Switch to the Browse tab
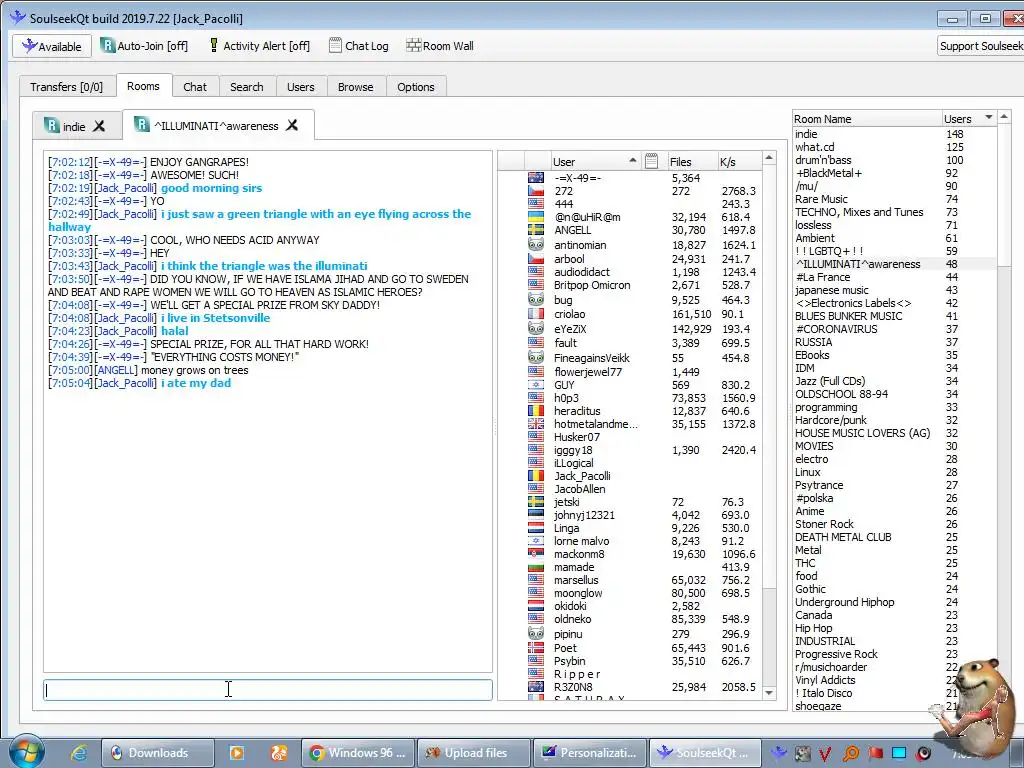This screenshot has height=768, width=1024. [355, 87]
